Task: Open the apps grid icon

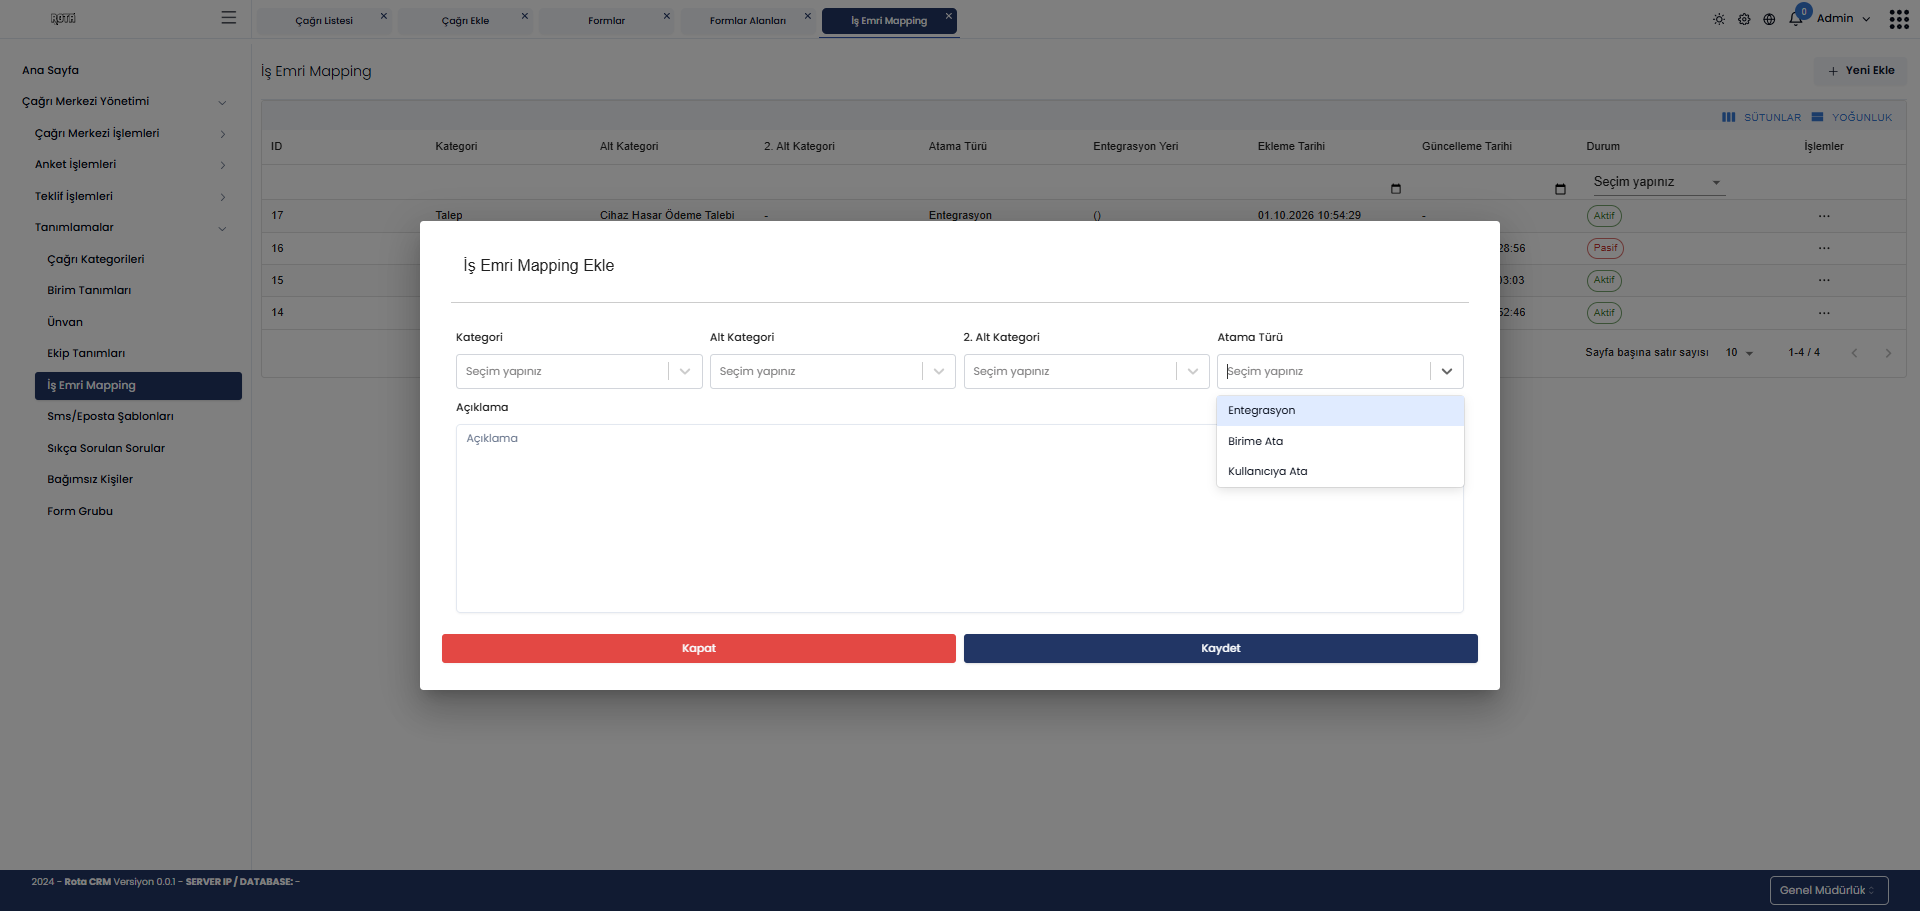Action: point(1899,19)
